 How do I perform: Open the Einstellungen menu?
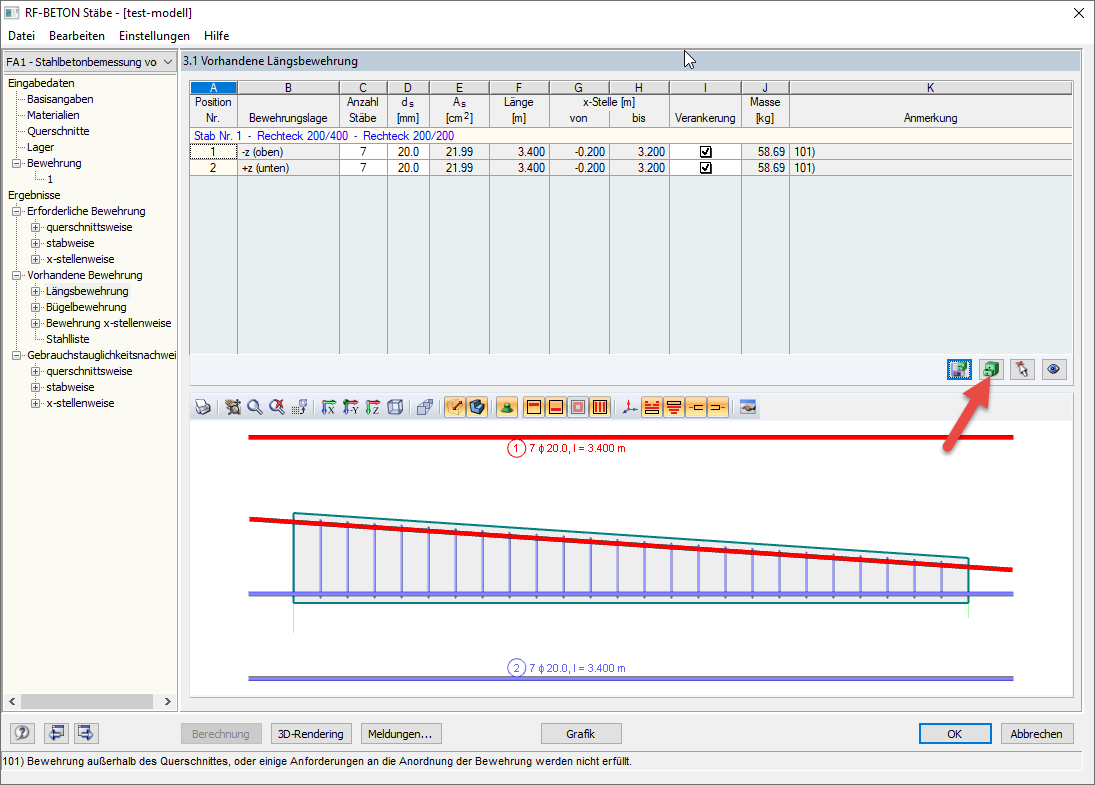point(154,36)
